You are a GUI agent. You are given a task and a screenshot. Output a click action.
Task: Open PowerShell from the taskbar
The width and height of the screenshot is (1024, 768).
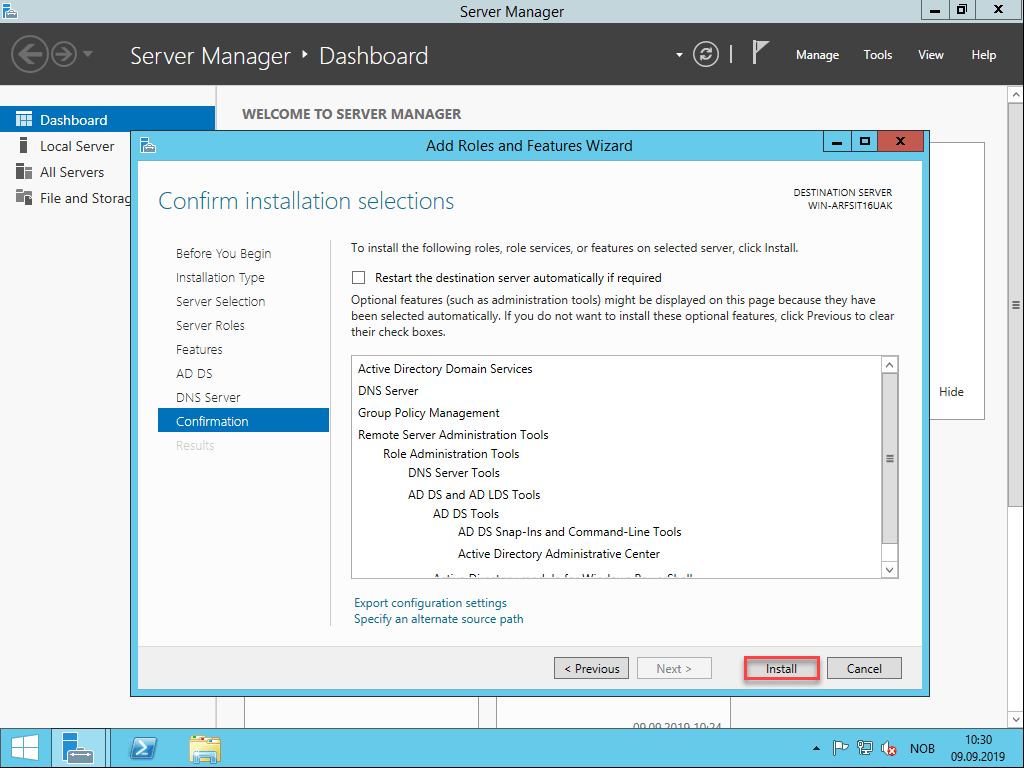[x=143, y=748]
